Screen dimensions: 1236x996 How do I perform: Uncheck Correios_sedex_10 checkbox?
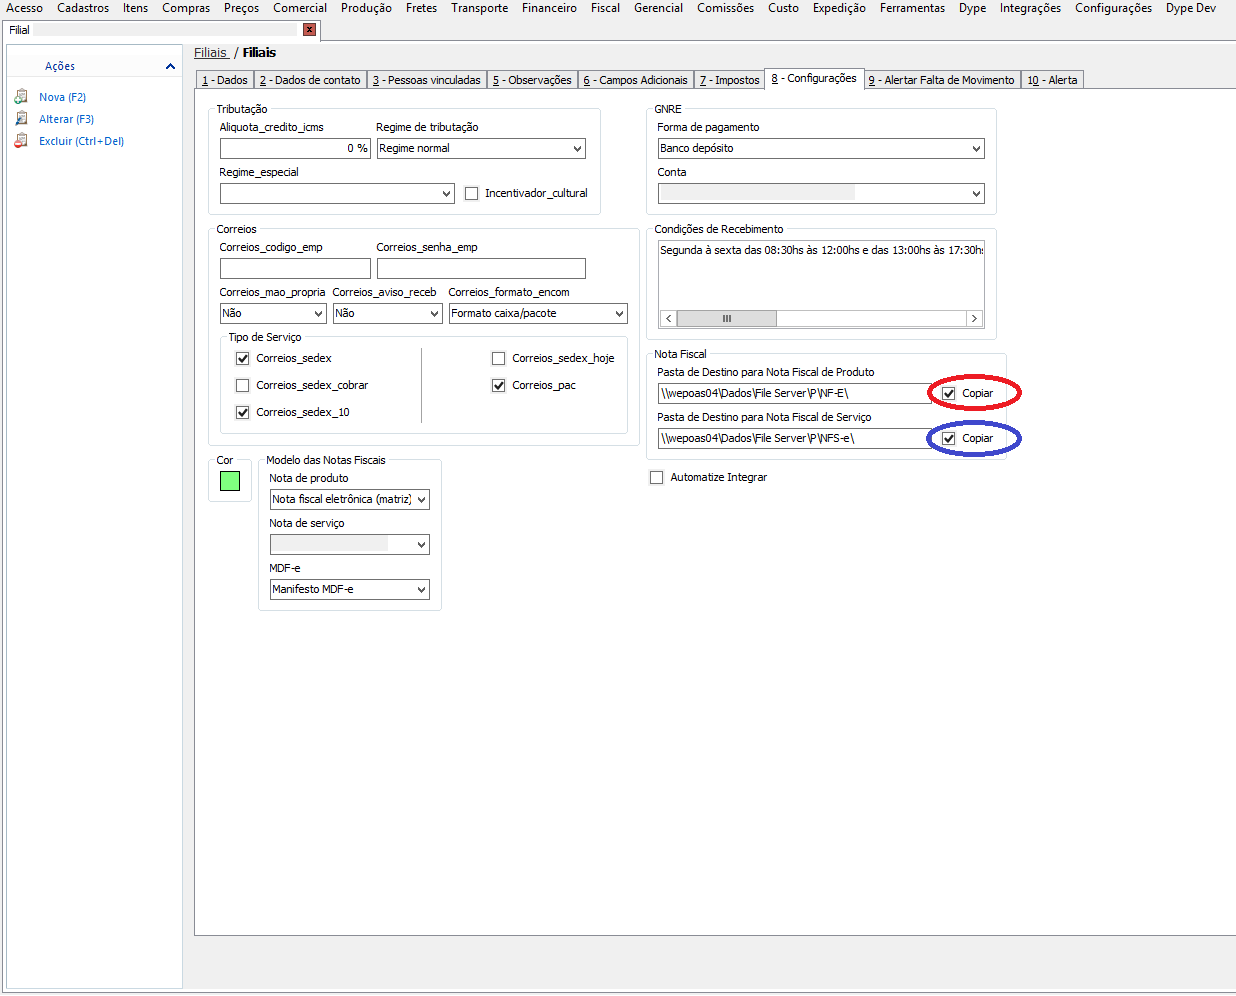(243, 413)
